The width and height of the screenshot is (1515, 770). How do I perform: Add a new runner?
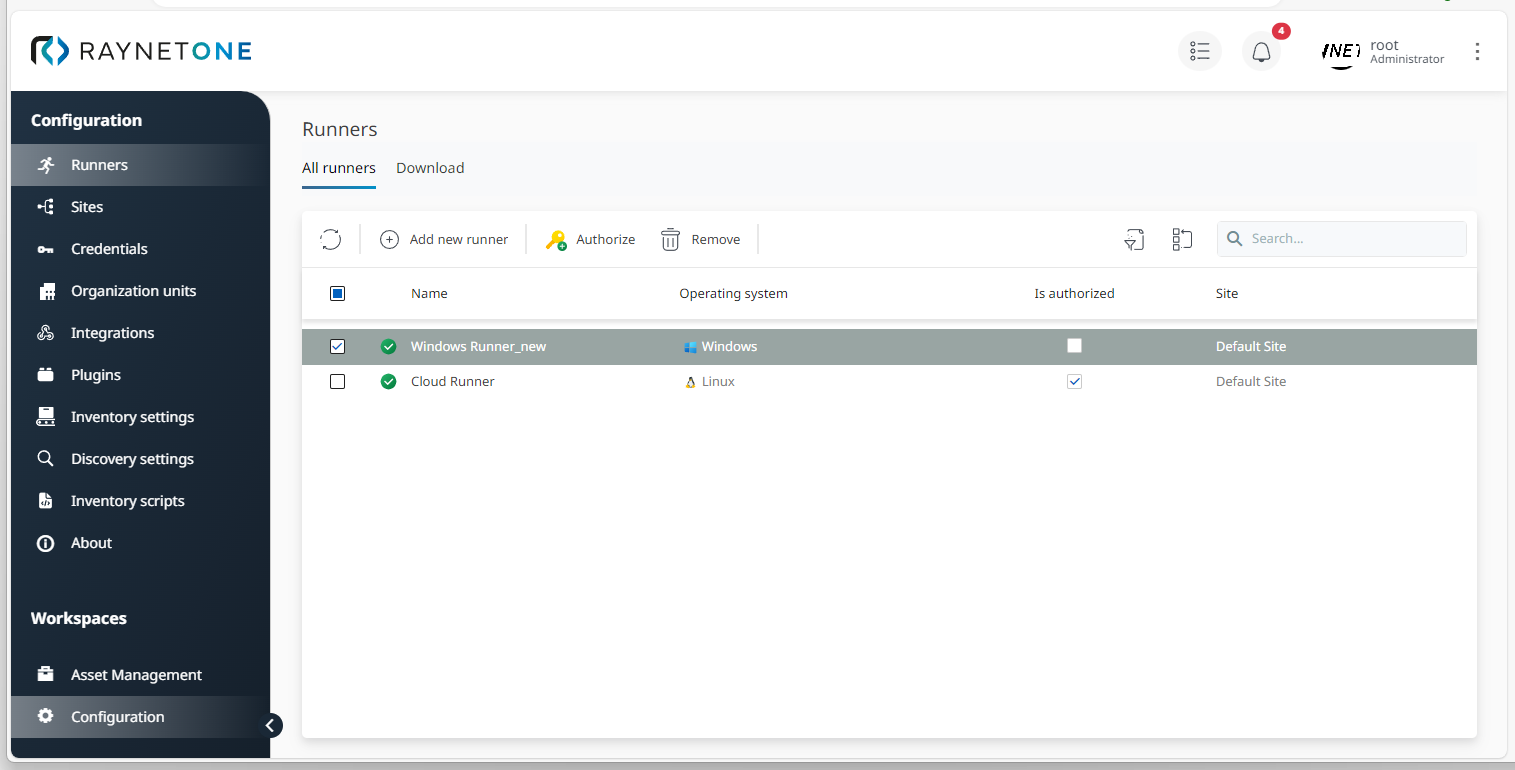pyautogui.click(x=444, y=239)
